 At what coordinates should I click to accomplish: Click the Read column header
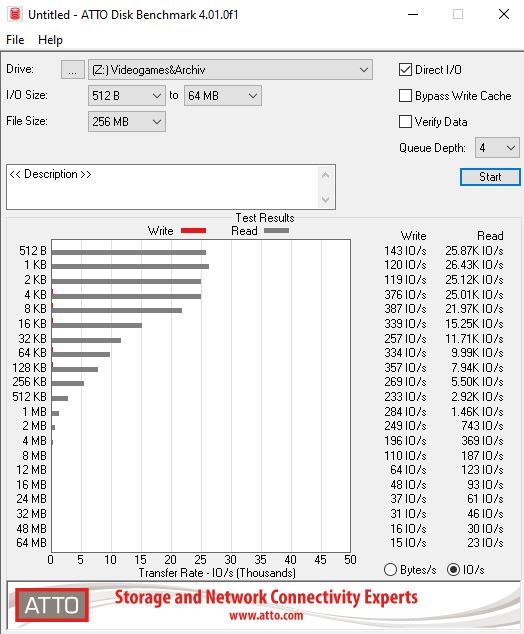[490, 236]
